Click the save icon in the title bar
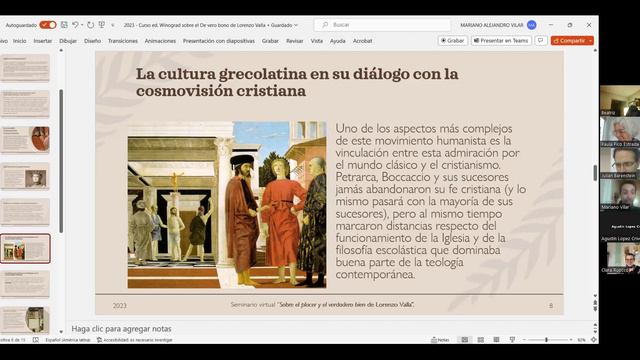The height and width of the screenshot is (360, 640). [x=64, y=25]
